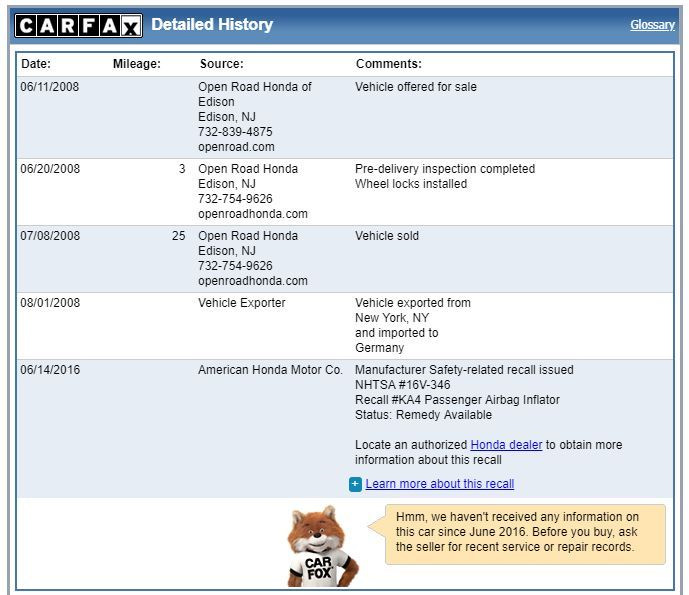This screenshot has height=595, width=689.
Task: Select date 08/01/2008
Action: coord(50,303)
